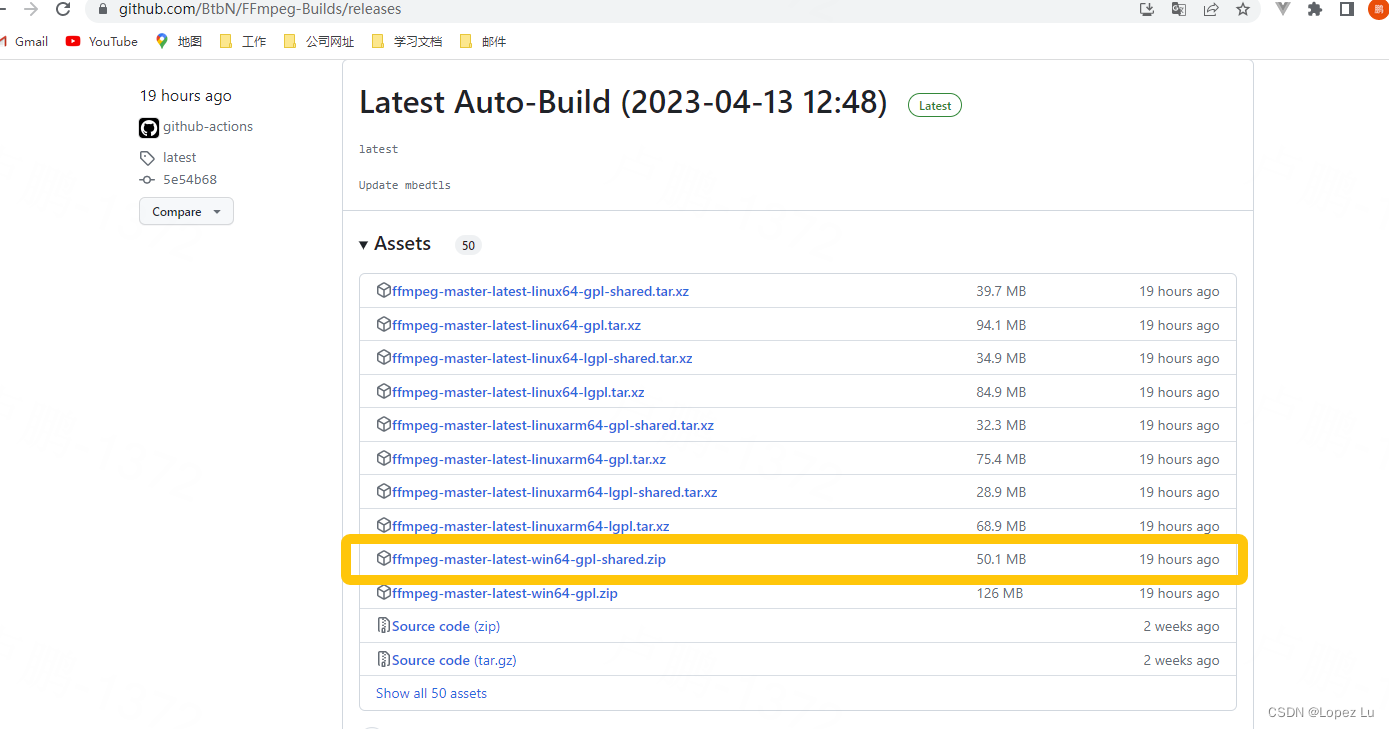Open the 学习文档 bookmark folder

click(406, 41)
